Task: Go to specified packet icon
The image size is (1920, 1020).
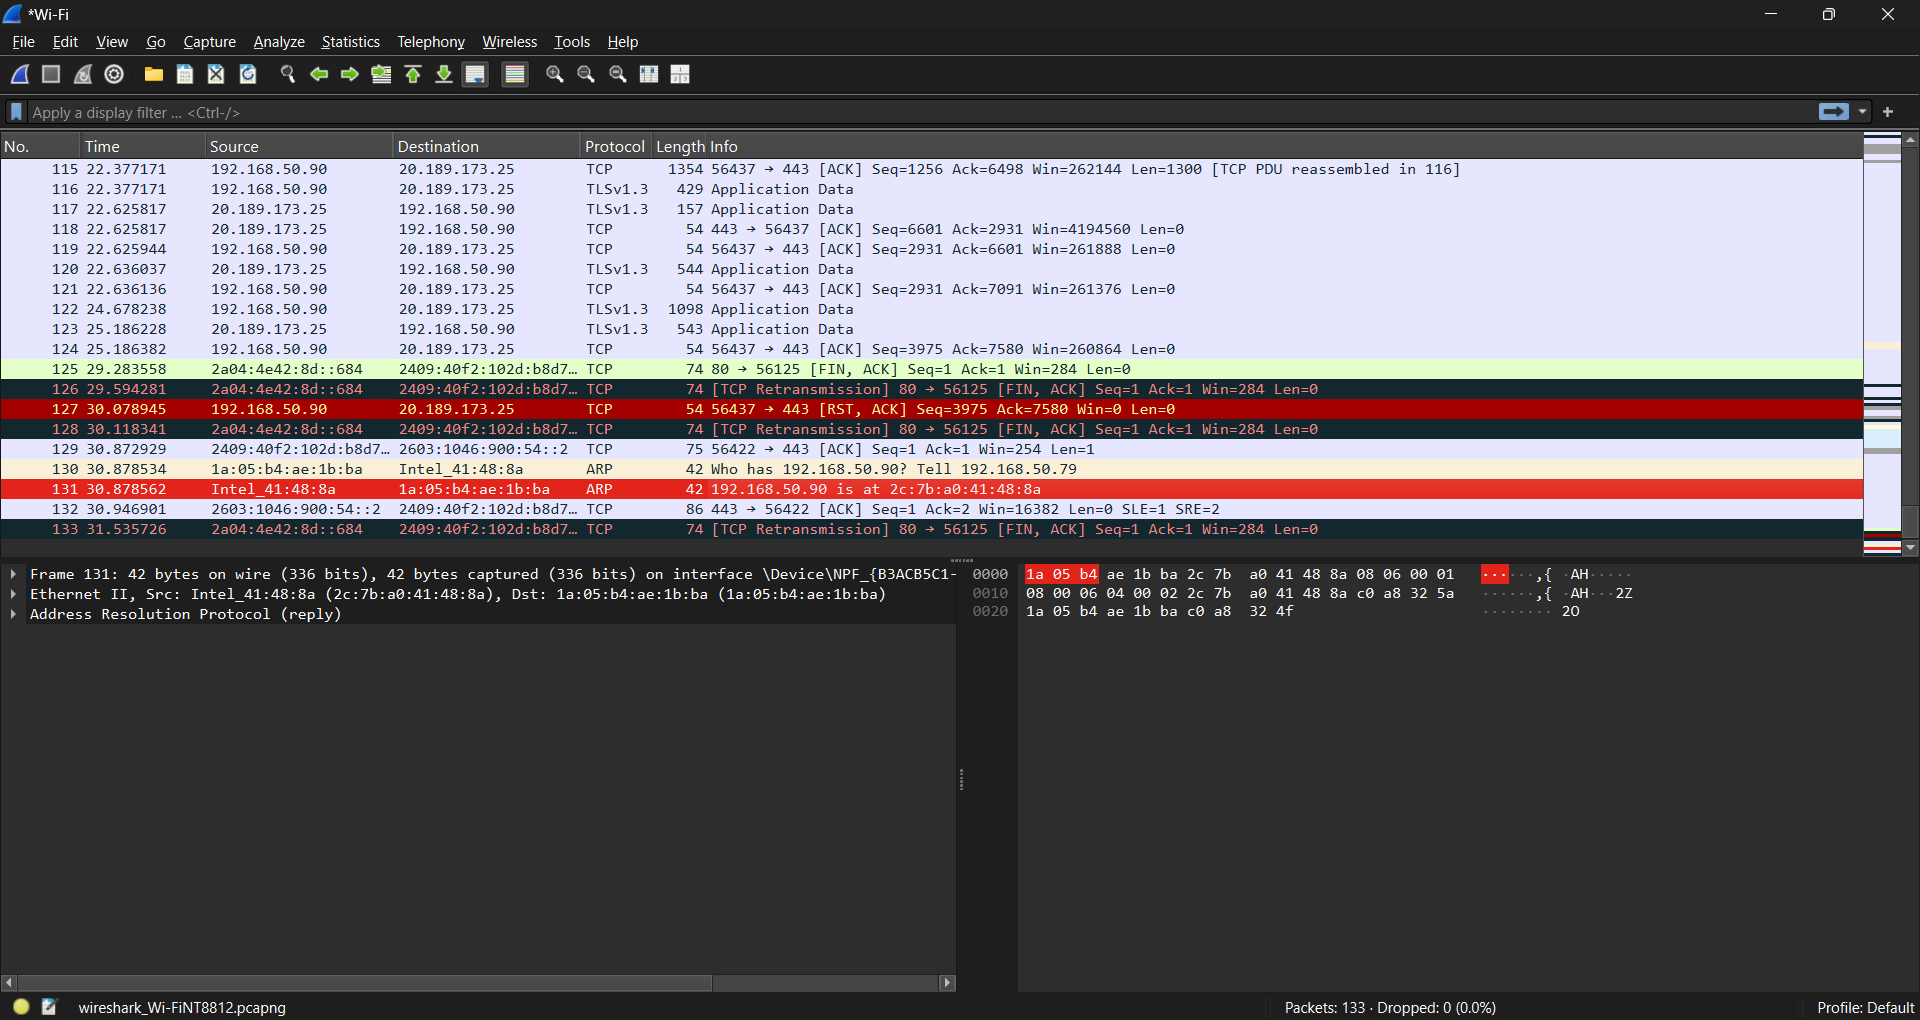Action: click(x=381, y=74)
